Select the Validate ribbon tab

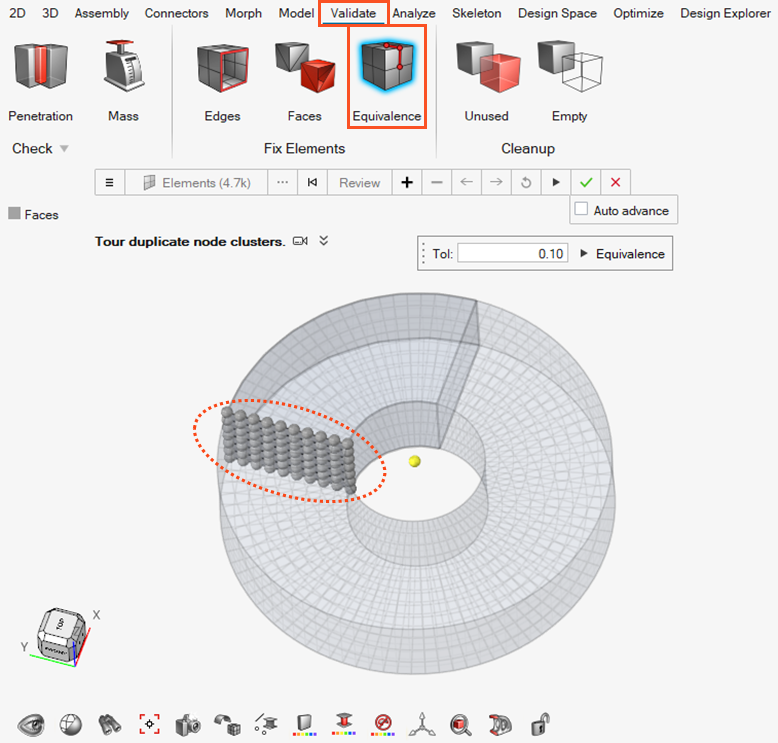[x=353, y=13]
